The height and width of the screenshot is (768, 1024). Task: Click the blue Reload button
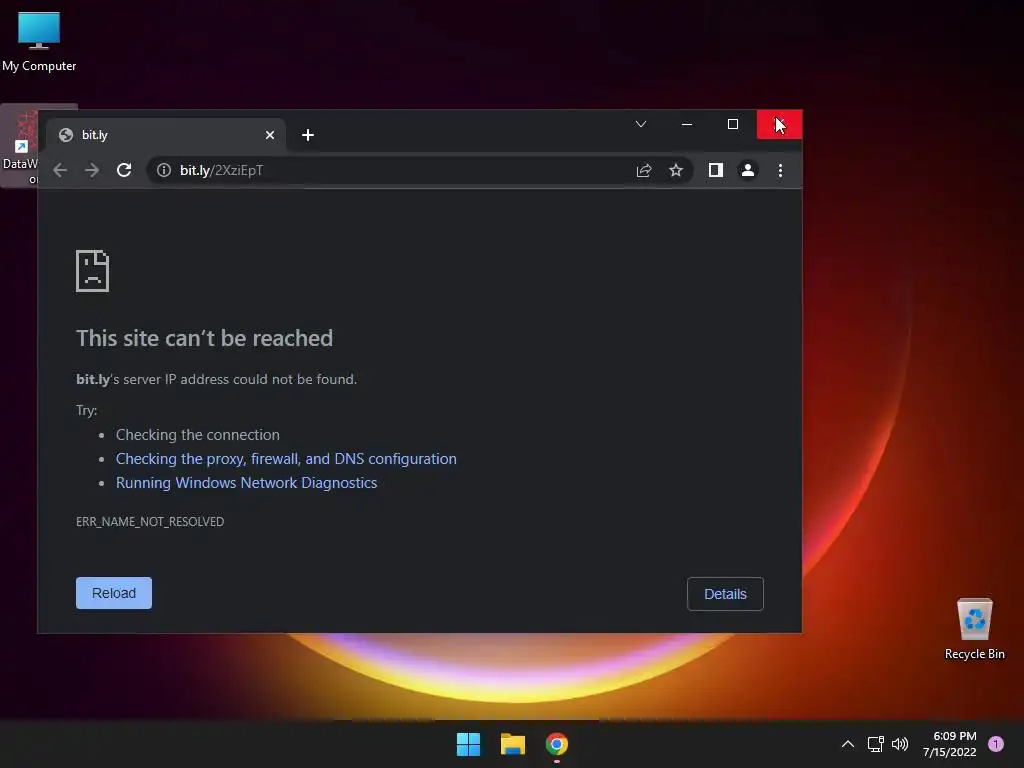click(114, 593)
